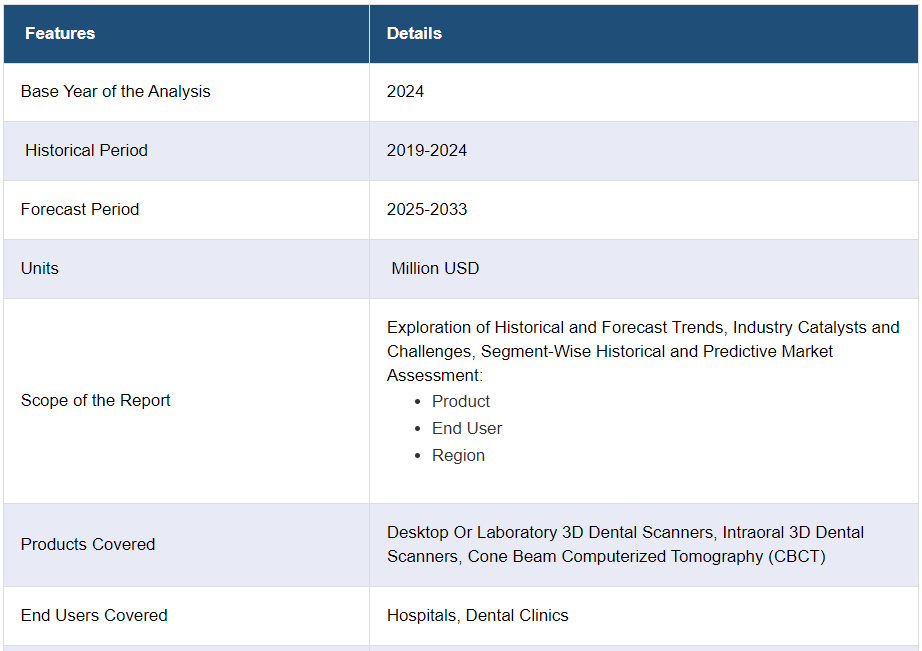
Task: Select the End Users Covered label
Action: (94, 615)
